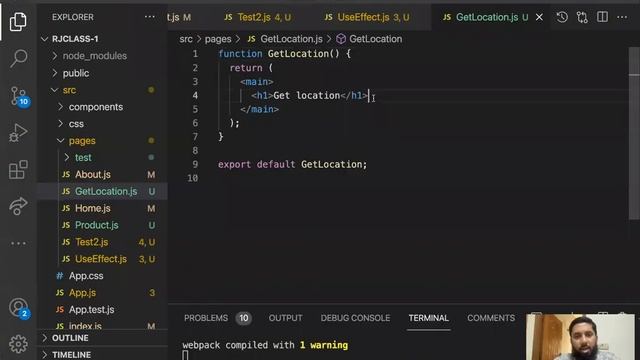Expand the css folder
Viewport: 640px width, 360px height.
(x=61, y=124)
